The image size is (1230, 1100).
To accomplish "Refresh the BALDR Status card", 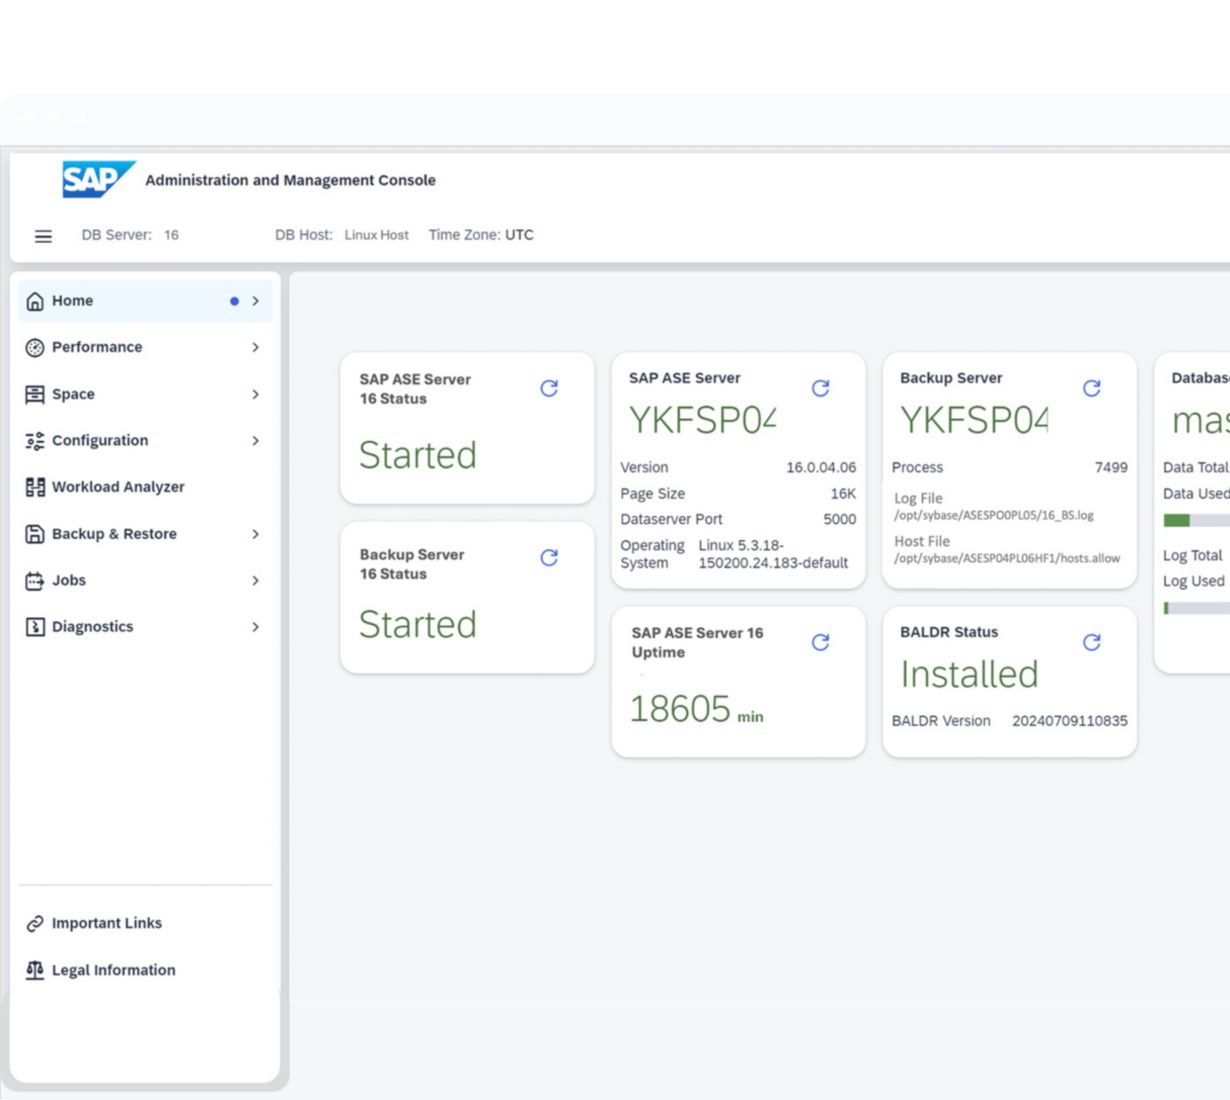I will pyautogui.click(x=1091, y=642).
